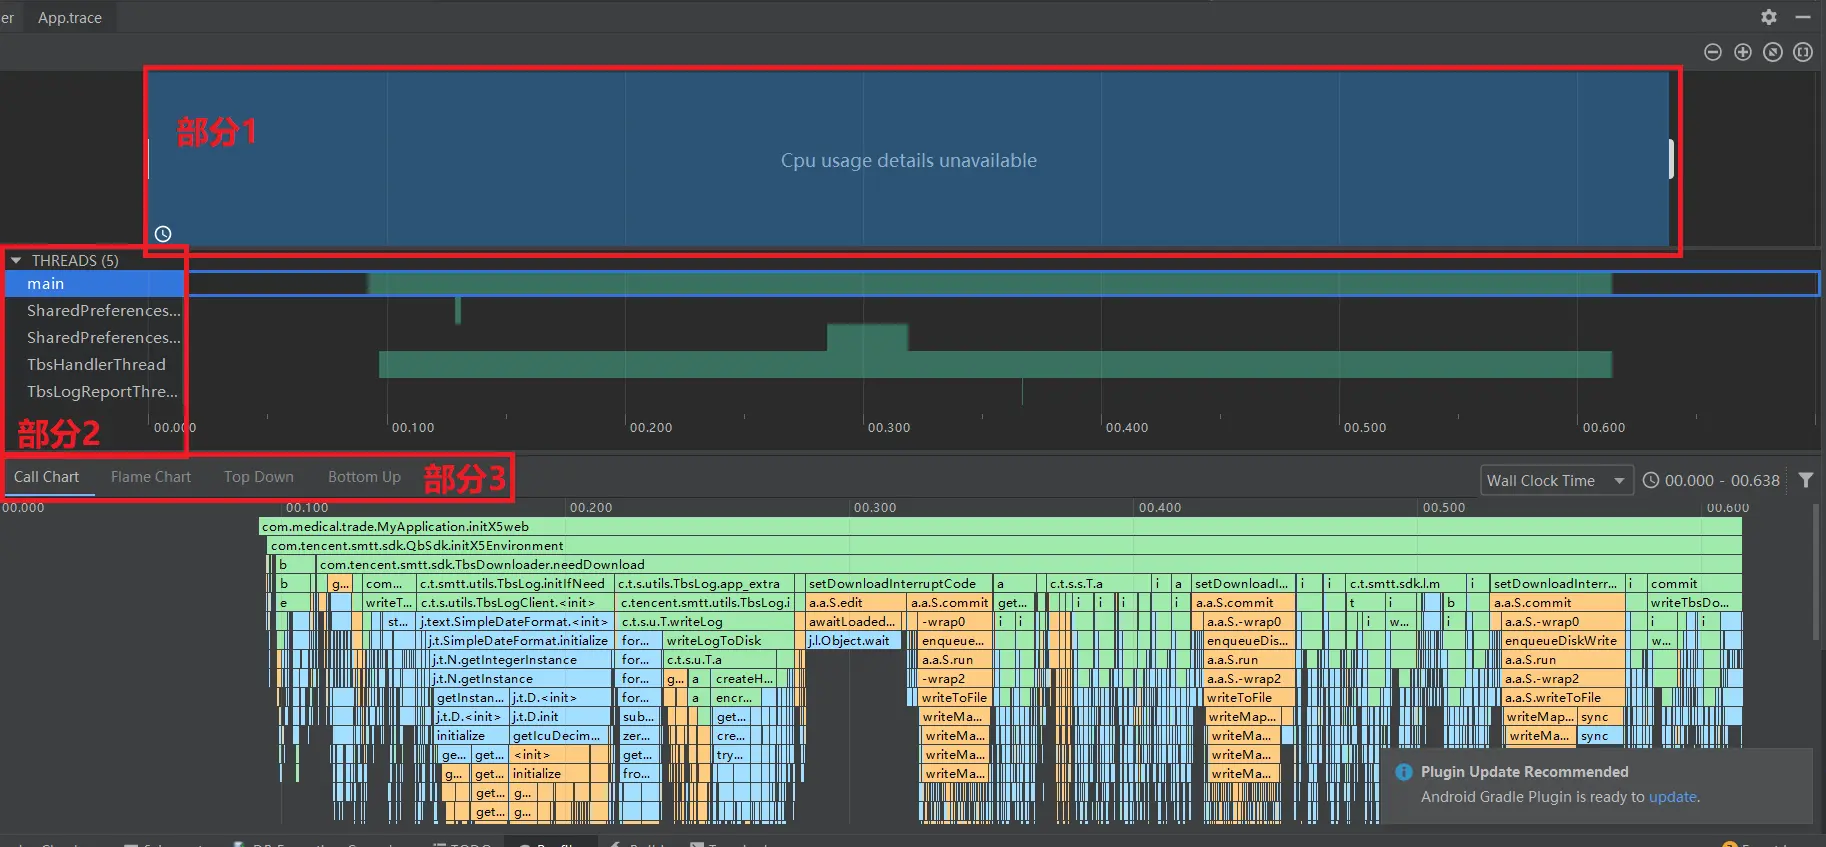Click zoom to selection frame icon
Image resolution: width=1826 pixels, height=847 pixels.
[1803, 52]
